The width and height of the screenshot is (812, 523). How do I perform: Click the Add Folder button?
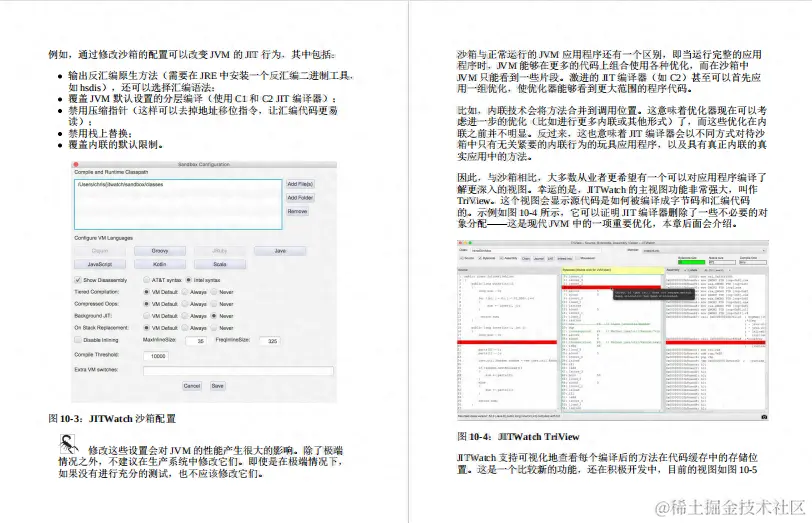(x=300, y=198)
